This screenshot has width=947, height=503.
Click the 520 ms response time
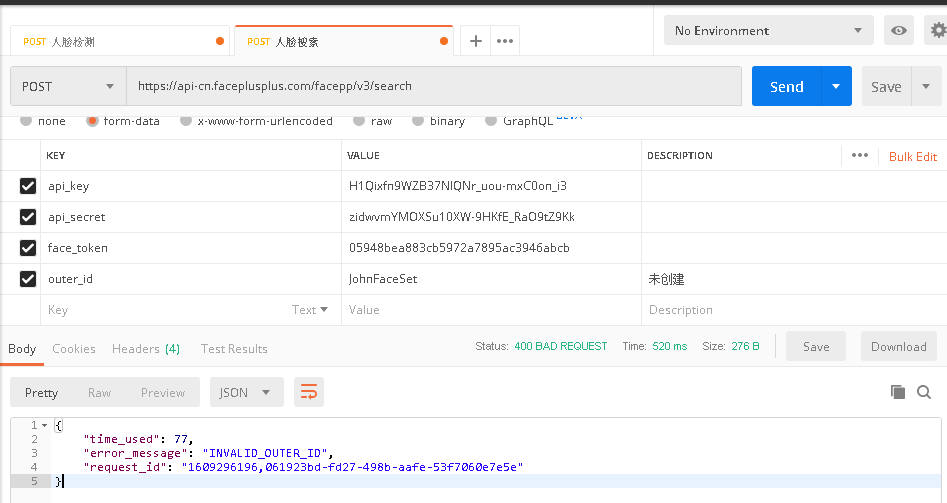click(x=670, y=346)
